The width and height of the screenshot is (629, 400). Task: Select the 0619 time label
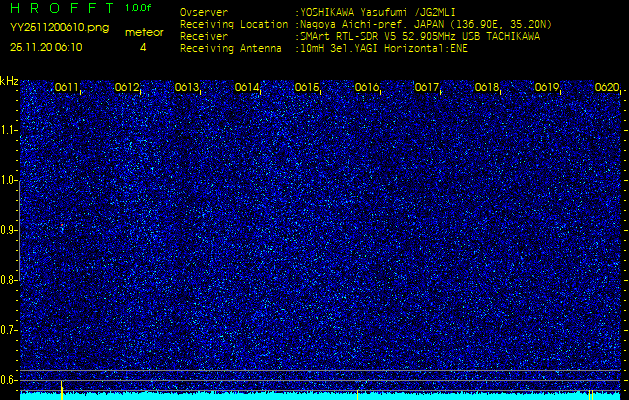(x=547, y=88)
